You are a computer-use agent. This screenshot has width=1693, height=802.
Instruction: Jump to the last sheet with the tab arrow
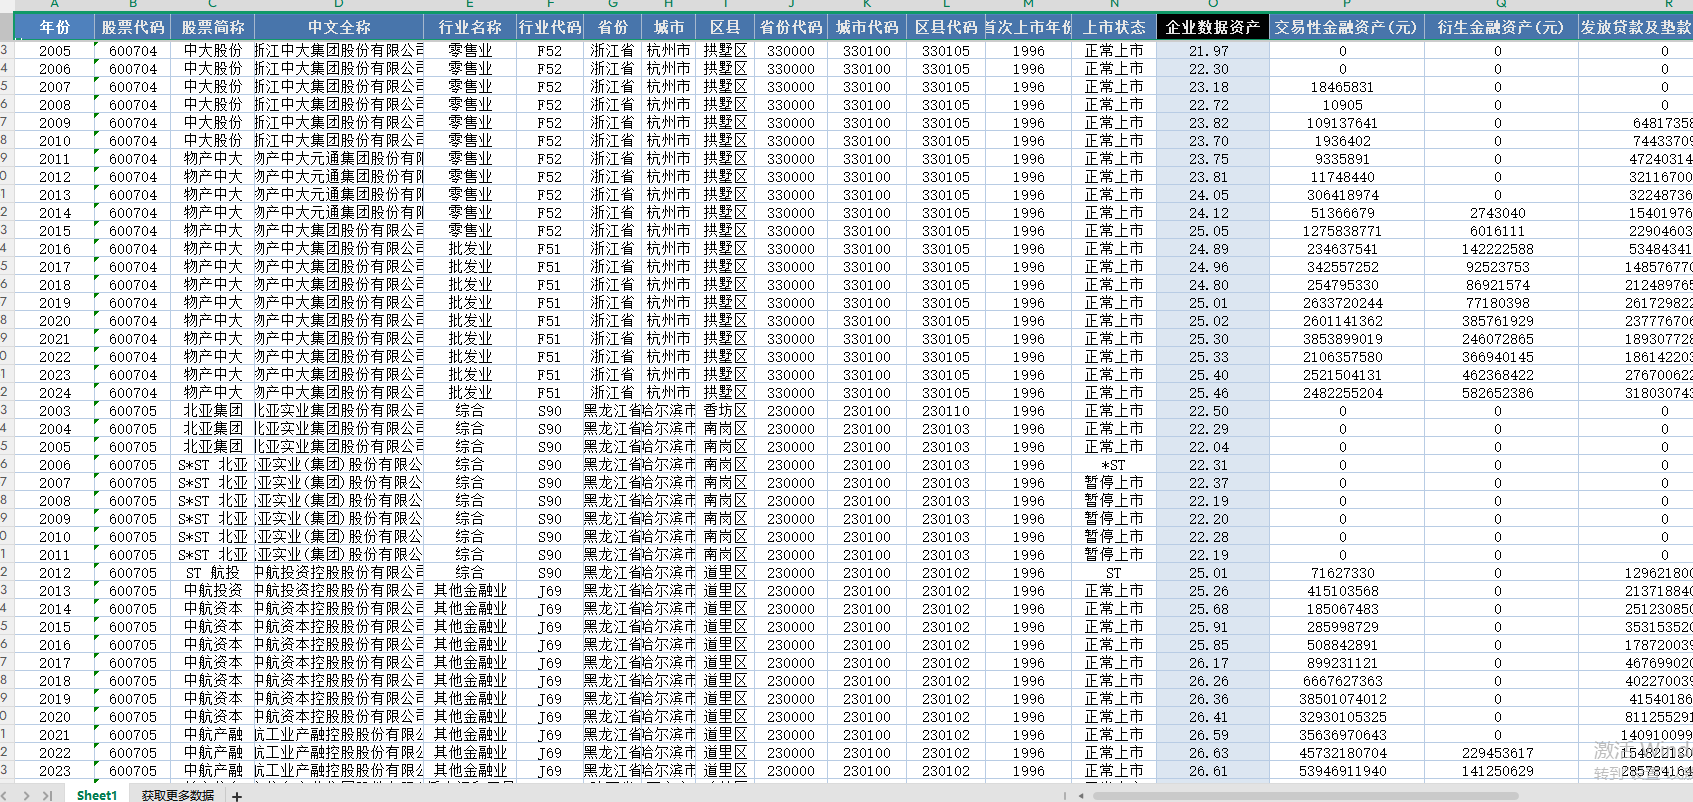48,795
